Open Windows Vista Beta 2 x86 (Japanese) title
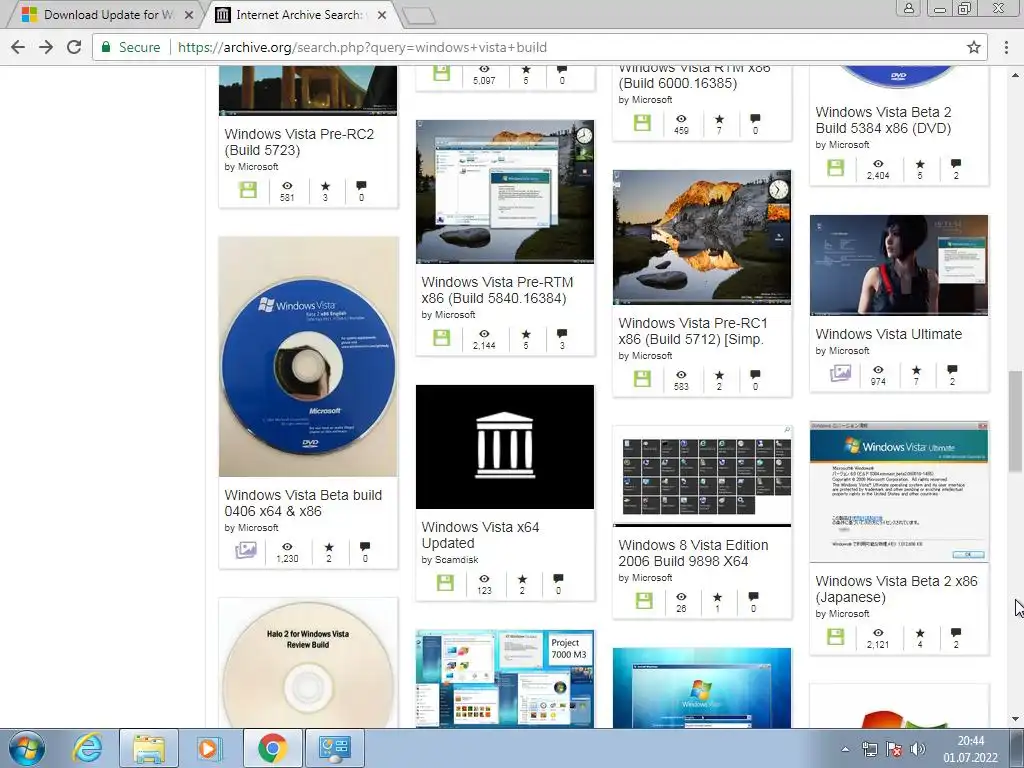 [x=896, y=589]
